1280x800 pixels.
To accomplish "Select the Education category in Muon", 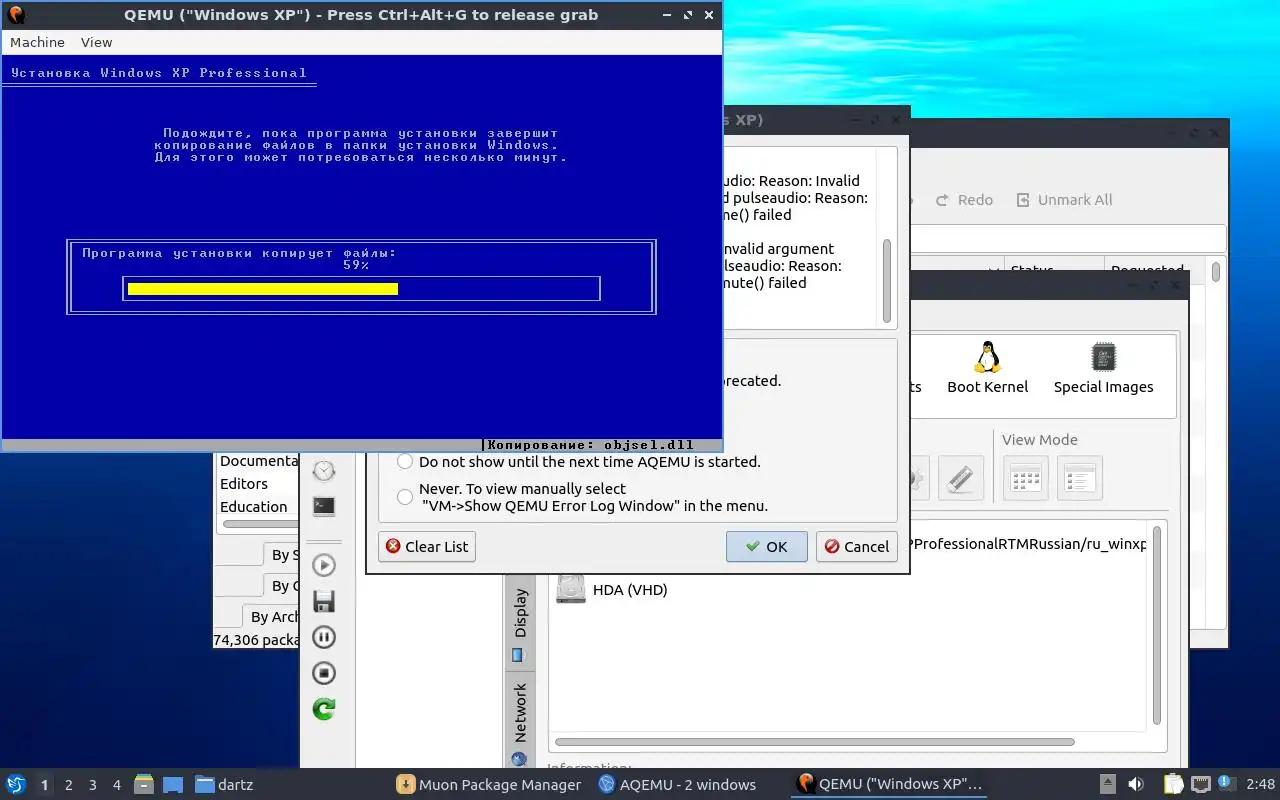I will tap(254, 507).
